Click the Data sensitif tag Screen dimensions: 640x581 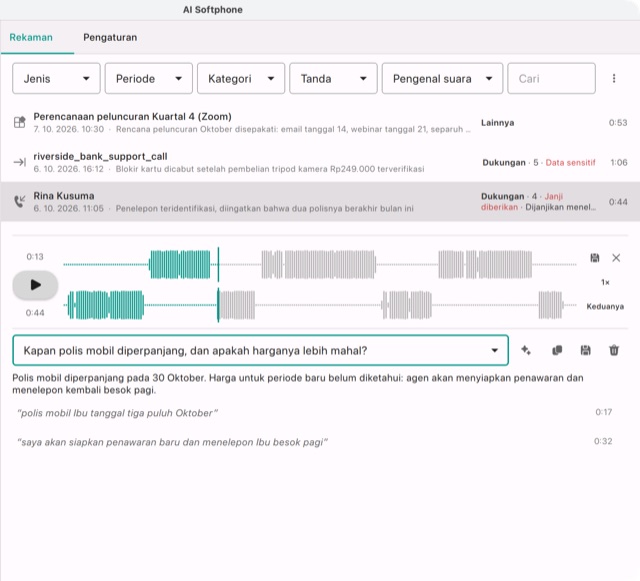point(570,163)
